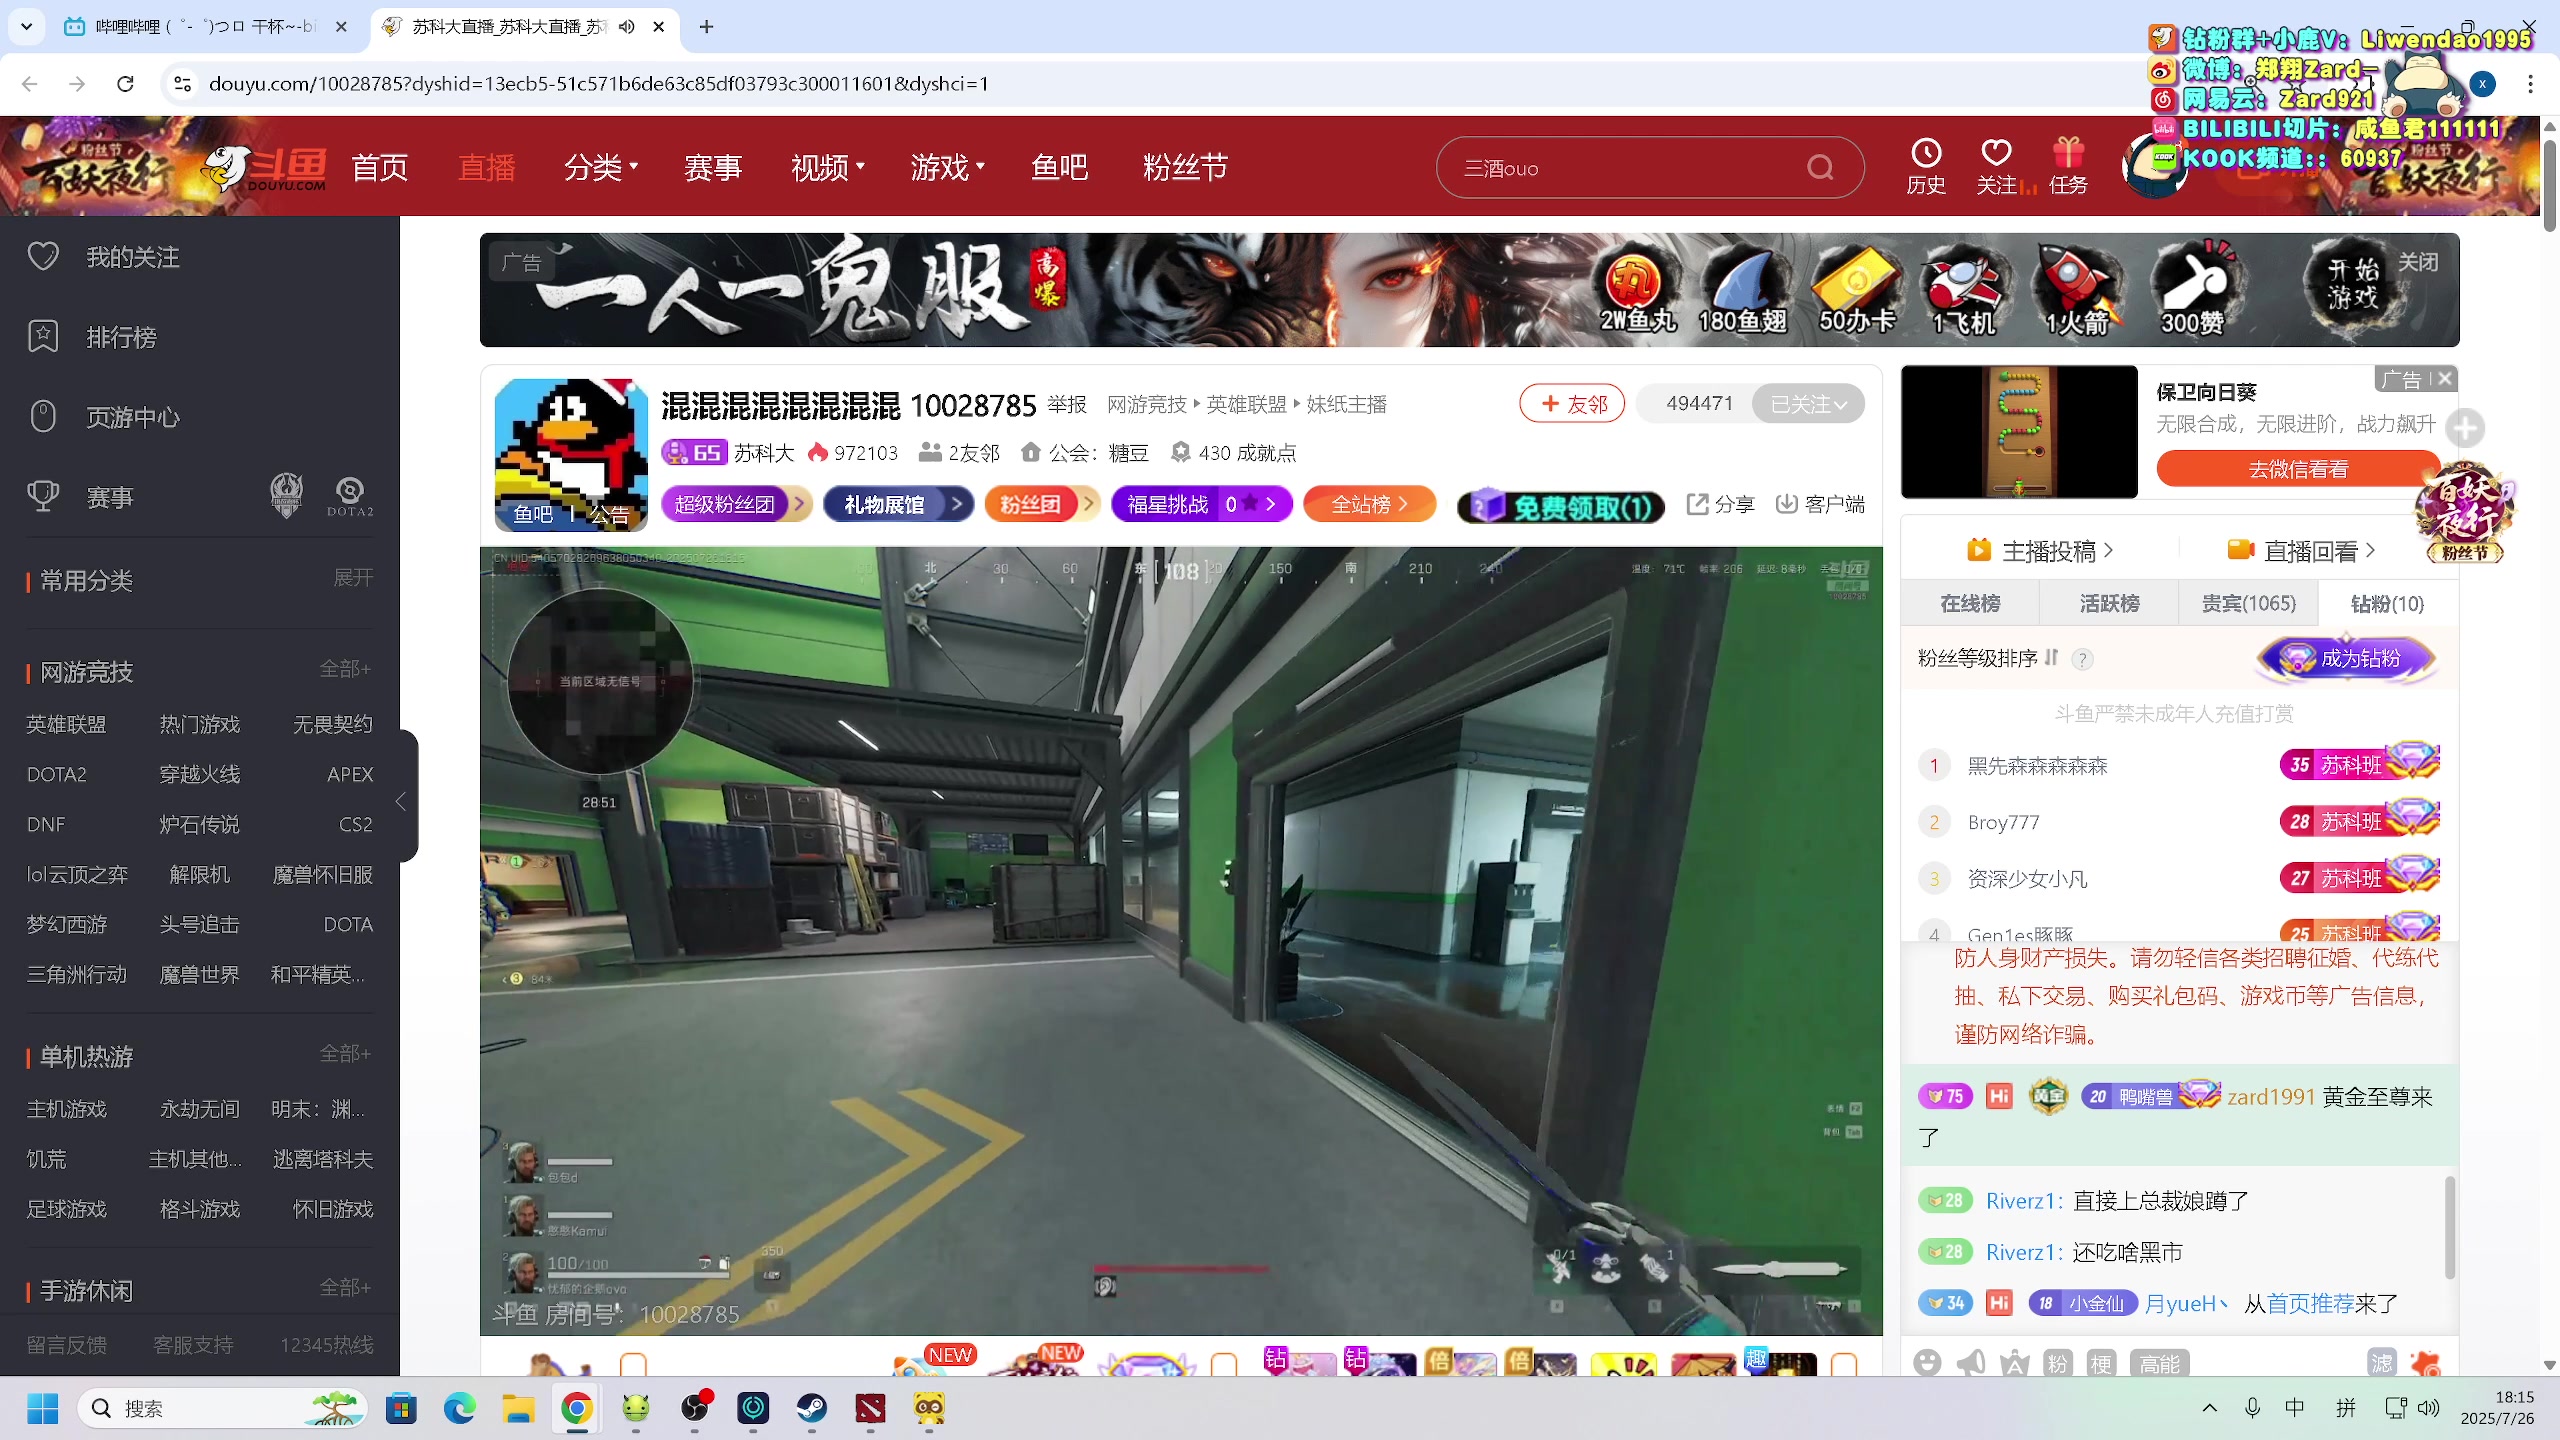
Task: Open the 已关注 follow dropdown
Action: pyautogui.click(x=1808, y=404)
